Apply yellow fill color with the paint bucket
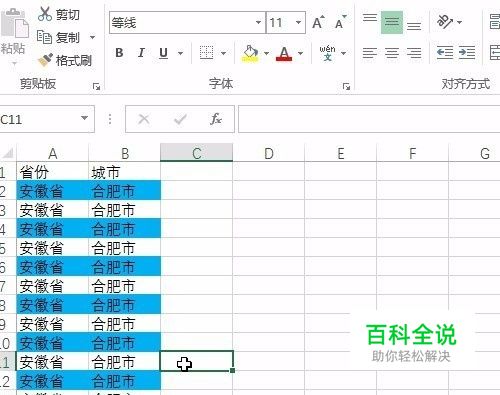 [250, 53]
